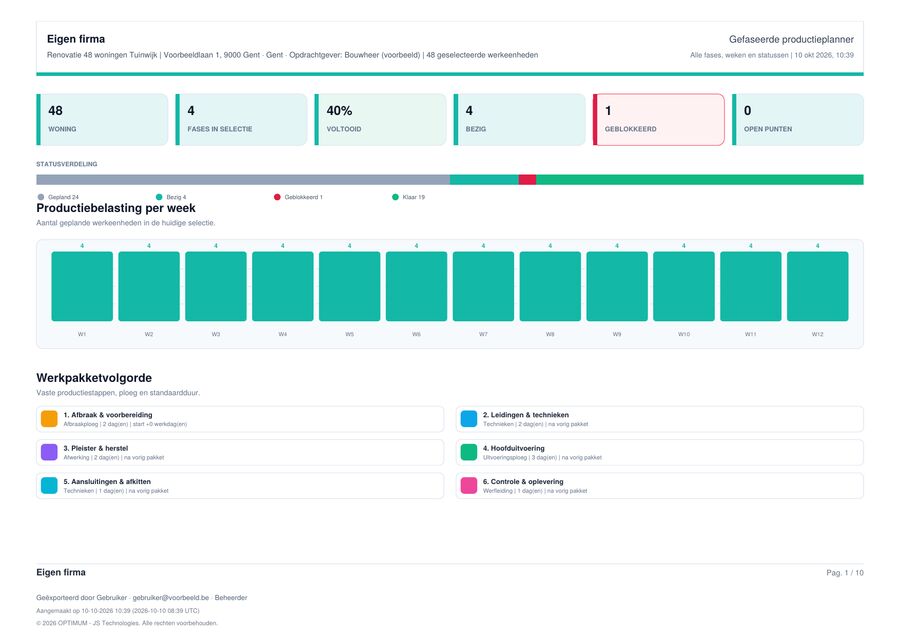Click the '6. Controle & oplevering' title
This screenshot has height=637, width=900.
tap(523, 481)
